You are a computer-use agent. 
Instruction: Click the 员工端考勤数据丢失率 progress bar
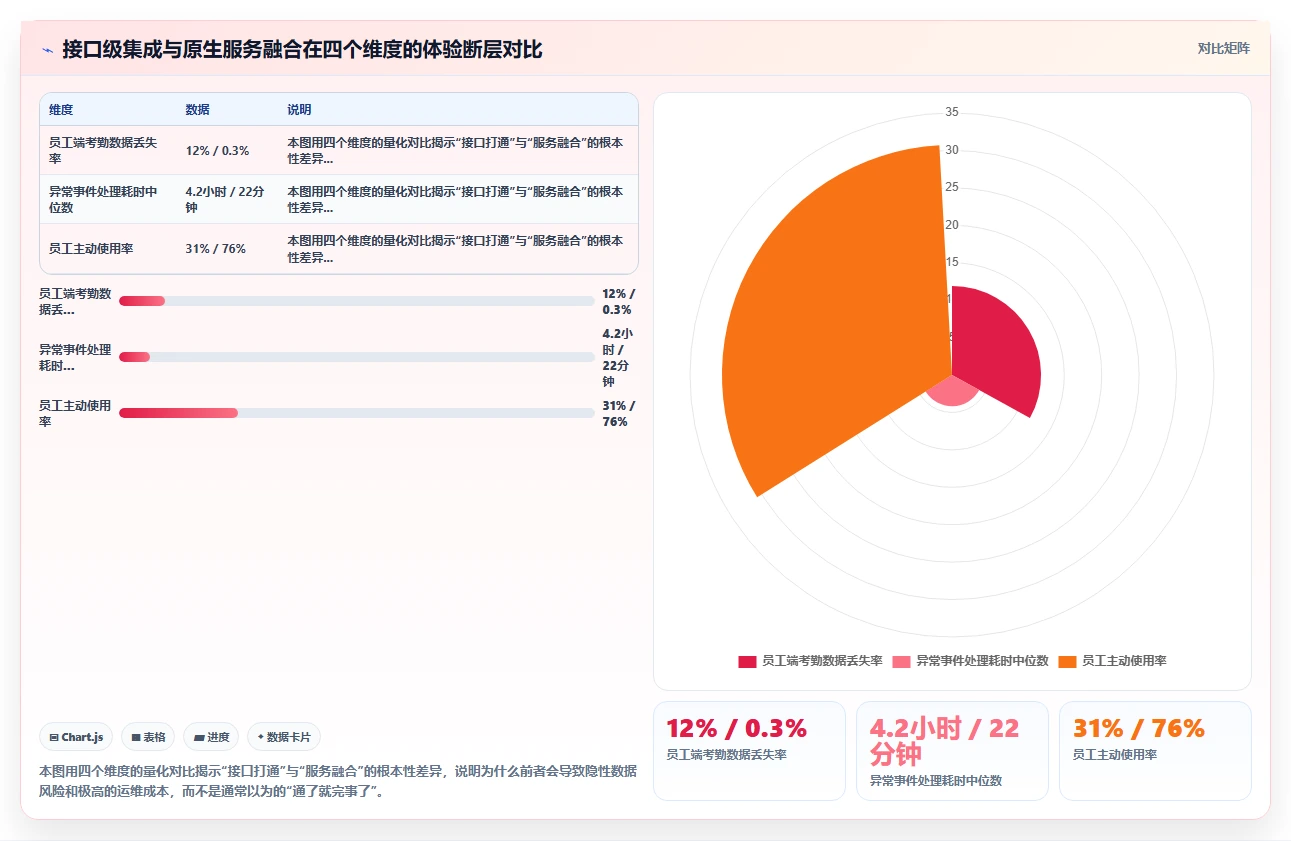(x=356, y=301)
